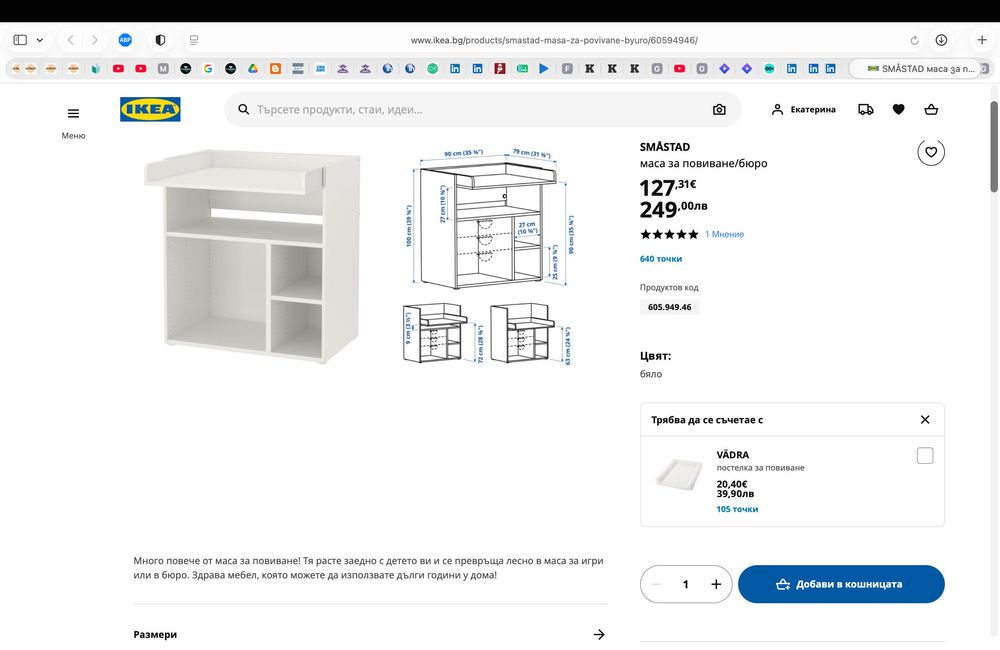Click the search magnifier icon
1000x650 pixels.
pos(244,110)
